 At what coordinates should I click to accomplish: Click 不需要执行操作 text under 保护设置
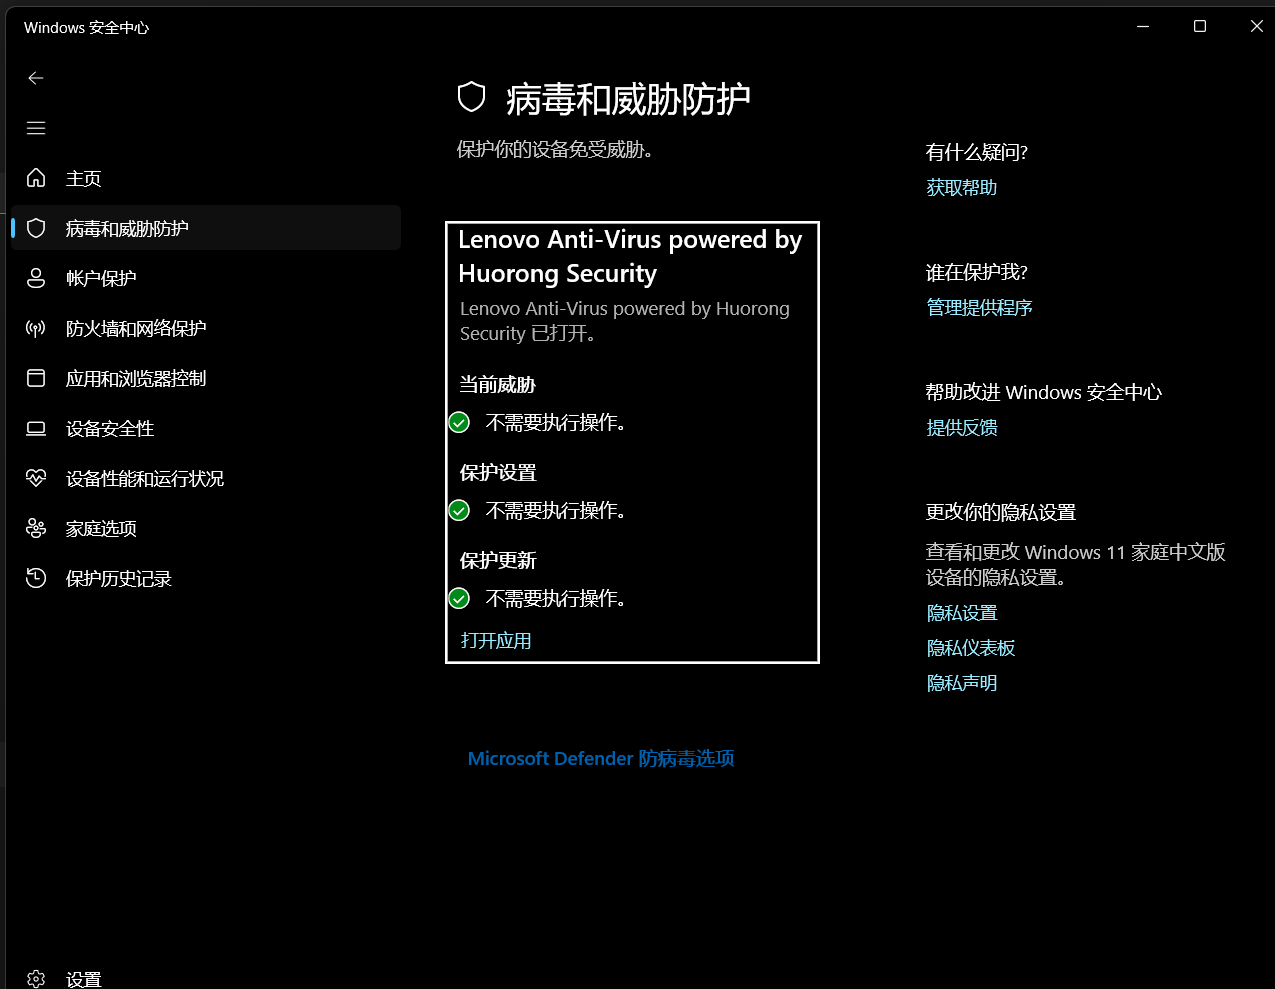coord(556,510)
